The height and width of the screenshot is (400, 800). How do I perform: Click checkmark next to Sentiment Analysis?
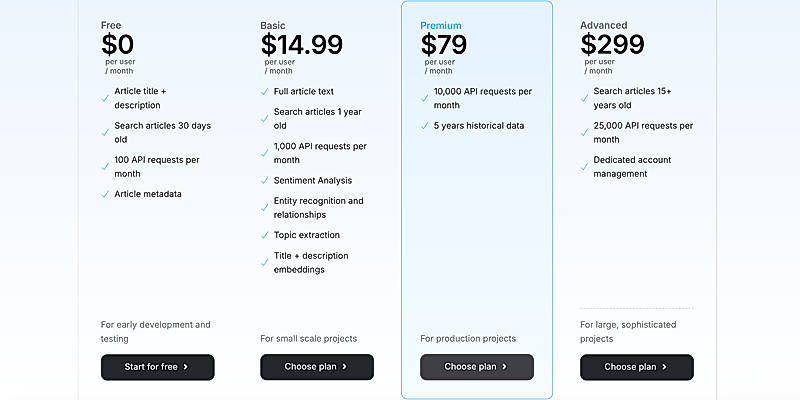click(265, 181)
